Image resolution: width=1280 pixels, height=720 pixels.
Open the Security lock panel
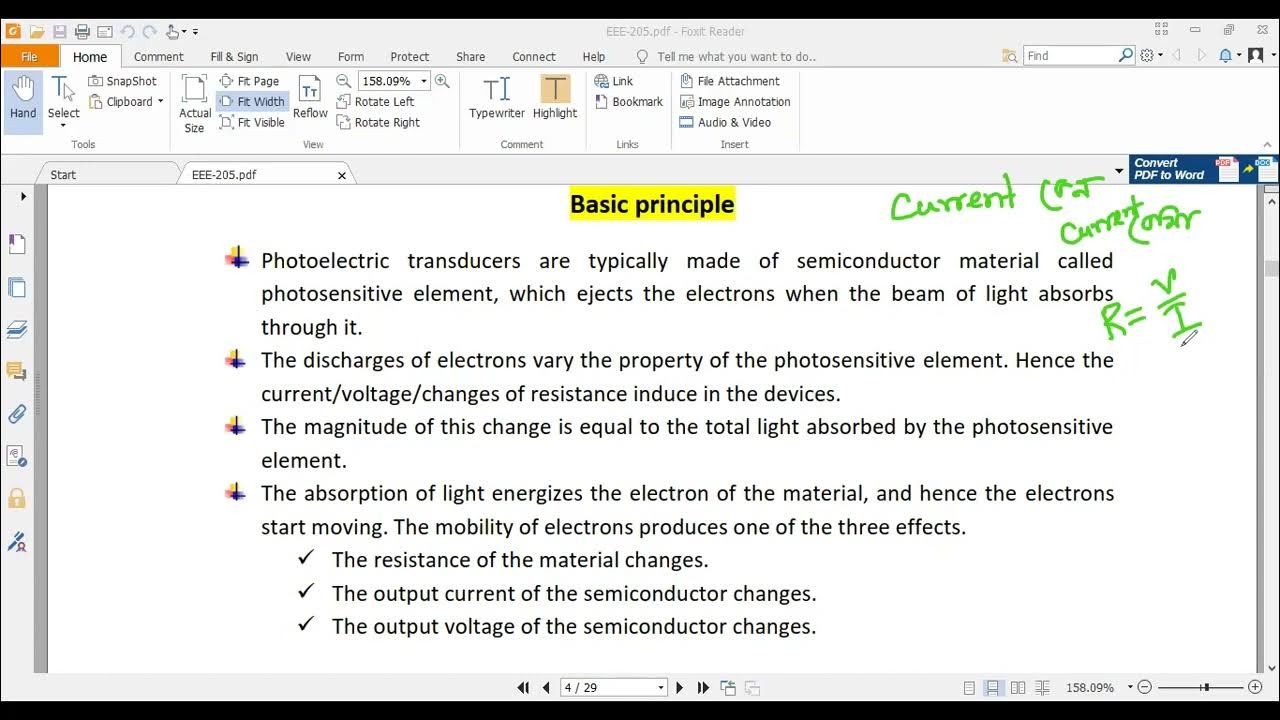tap(16, 498)
